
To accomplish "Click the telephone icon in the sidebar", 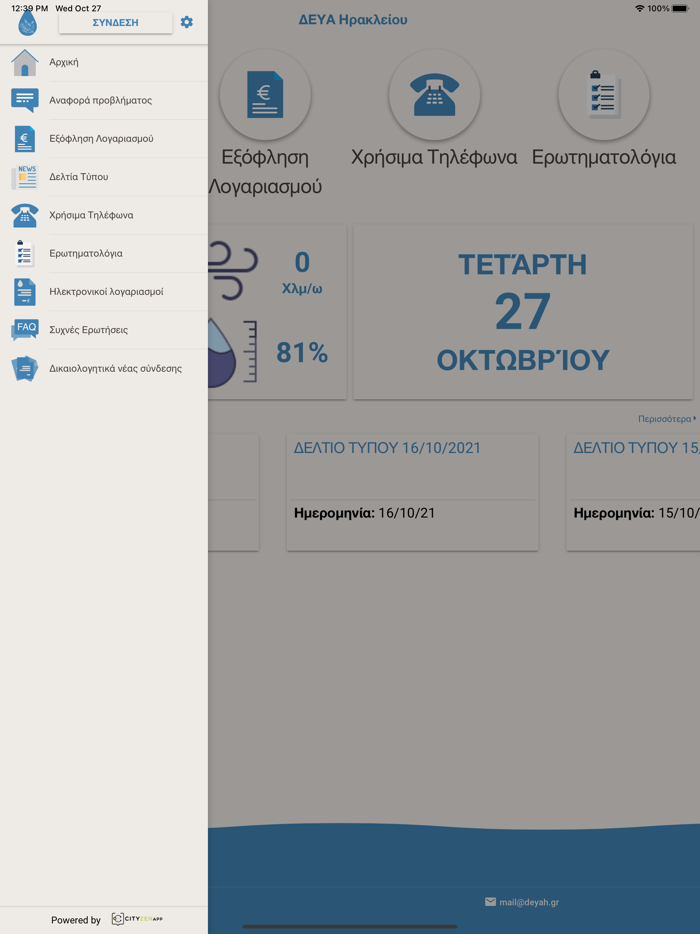I will click(24, 215).
